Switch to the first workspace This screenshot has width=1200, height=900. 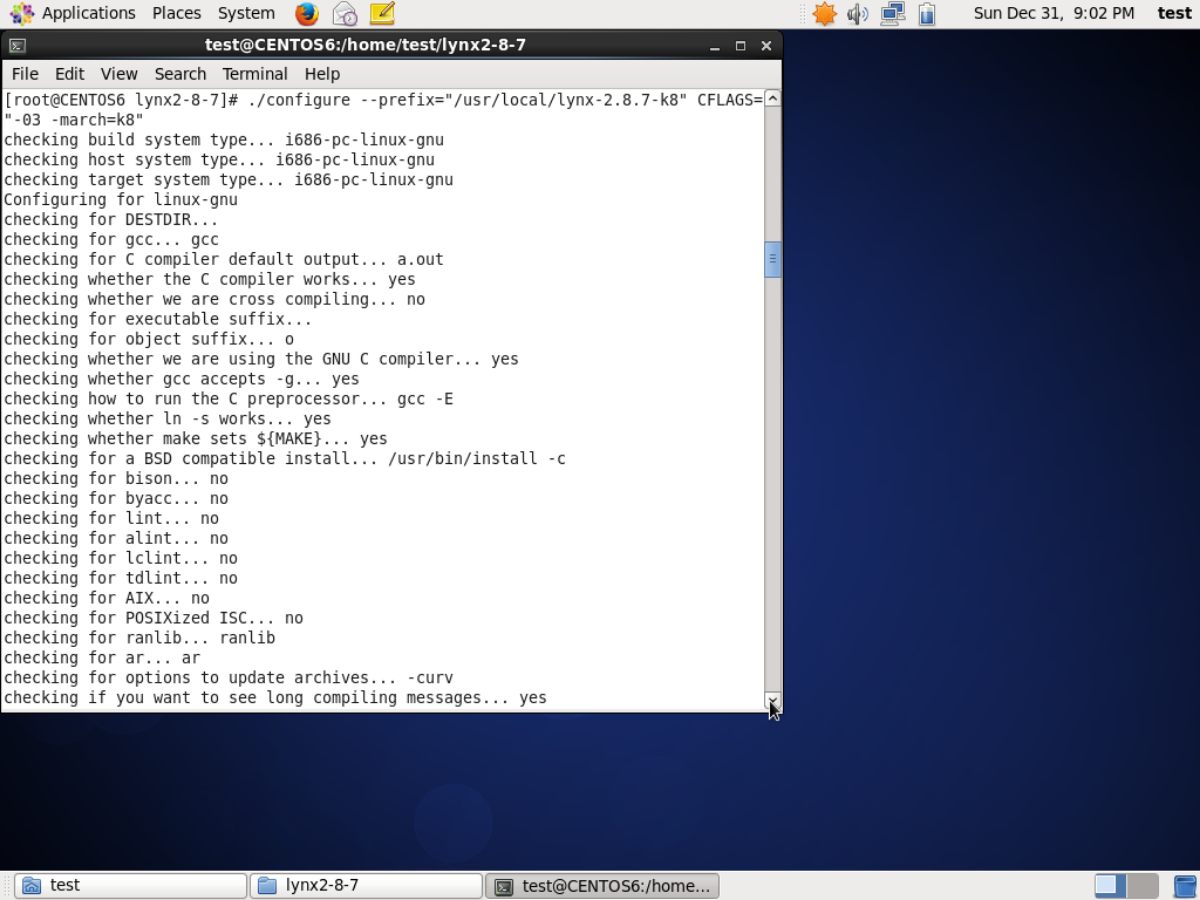point(1110,886)
